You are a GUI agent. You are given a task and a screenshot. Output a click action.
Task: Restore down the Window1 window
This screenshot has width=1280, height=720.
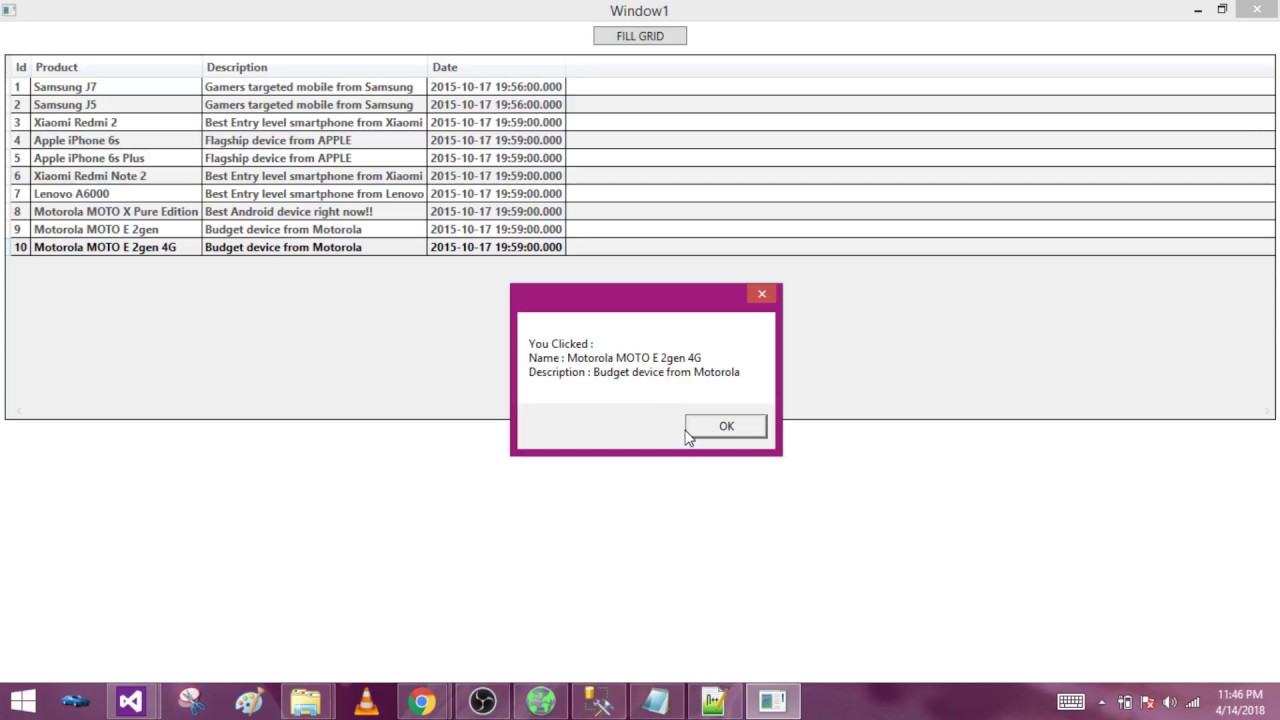1222,10
